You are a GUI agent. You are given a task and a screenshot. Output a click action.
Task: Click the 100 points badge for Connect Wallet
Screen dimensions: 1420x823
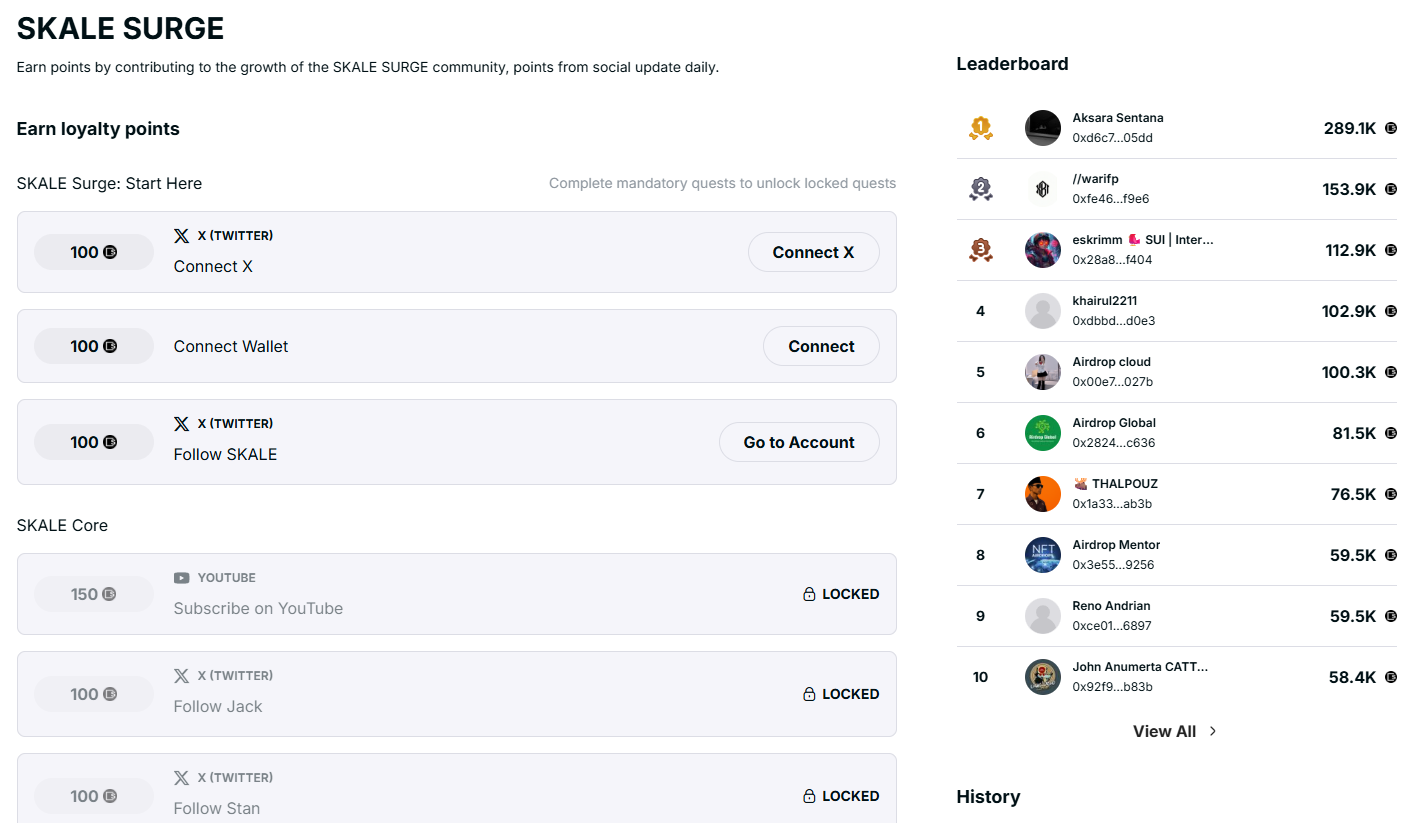(x=94, y=346)
